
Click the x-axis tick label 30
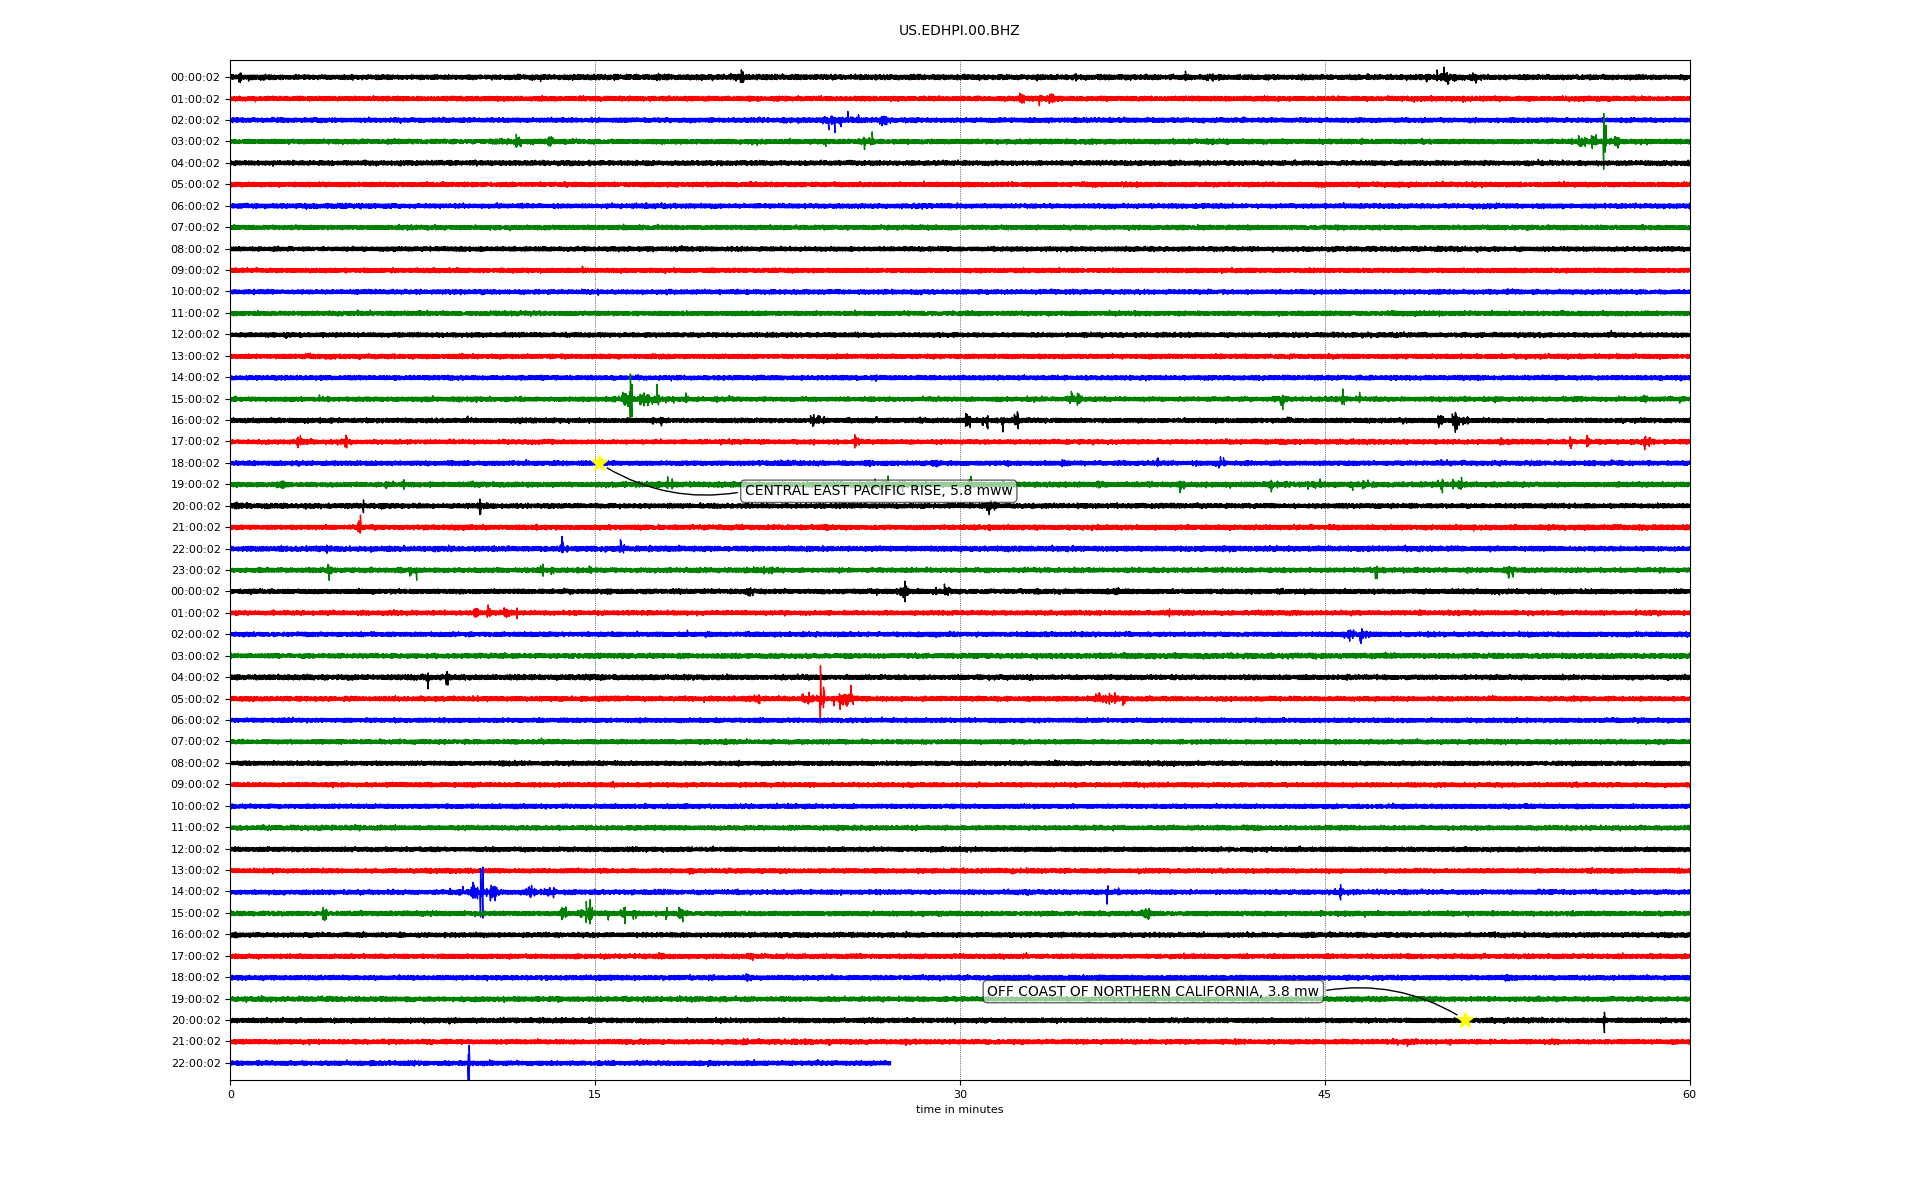coord(960,1094)
